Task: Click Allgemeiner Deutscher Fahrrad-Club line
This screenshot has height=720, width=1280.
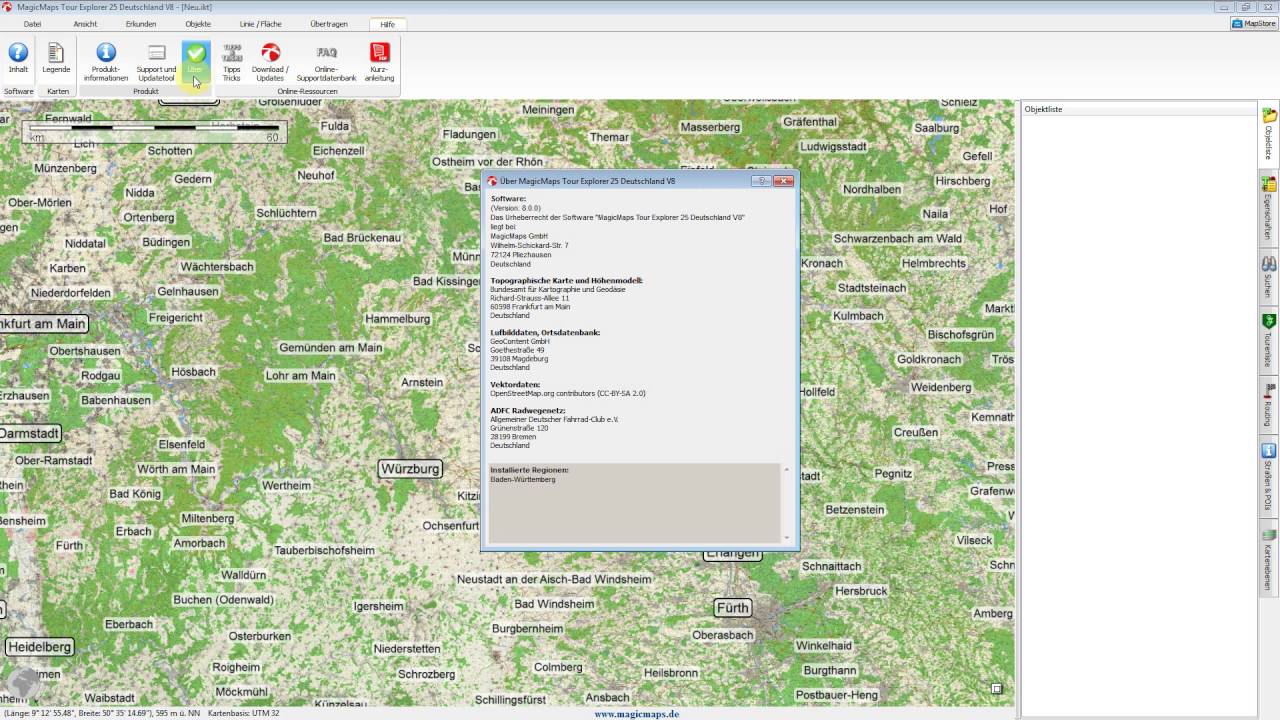Action: click(554, 419)
